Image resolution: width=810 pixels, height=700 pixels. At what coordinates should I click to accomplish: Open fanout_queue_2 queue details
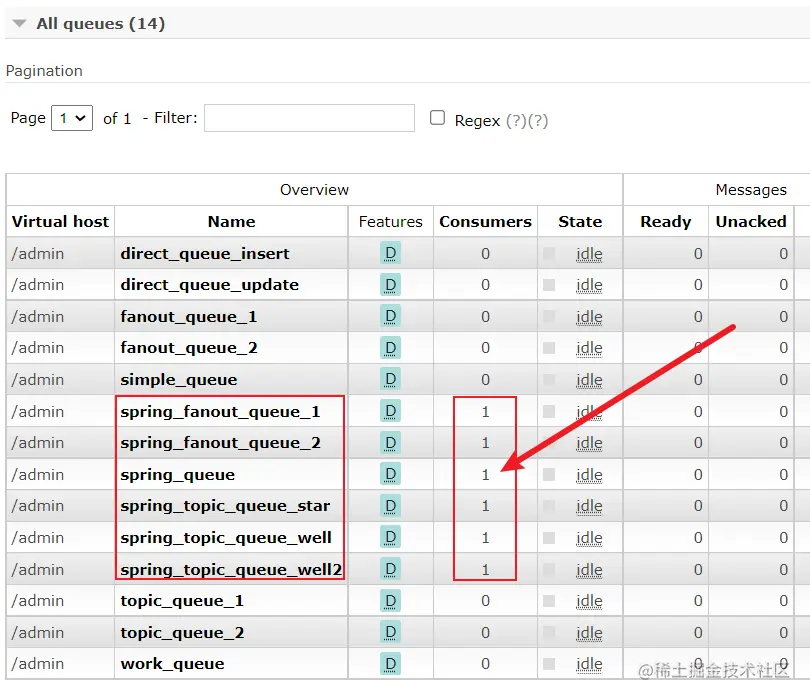pyautogui.click(x=189, y=348)
